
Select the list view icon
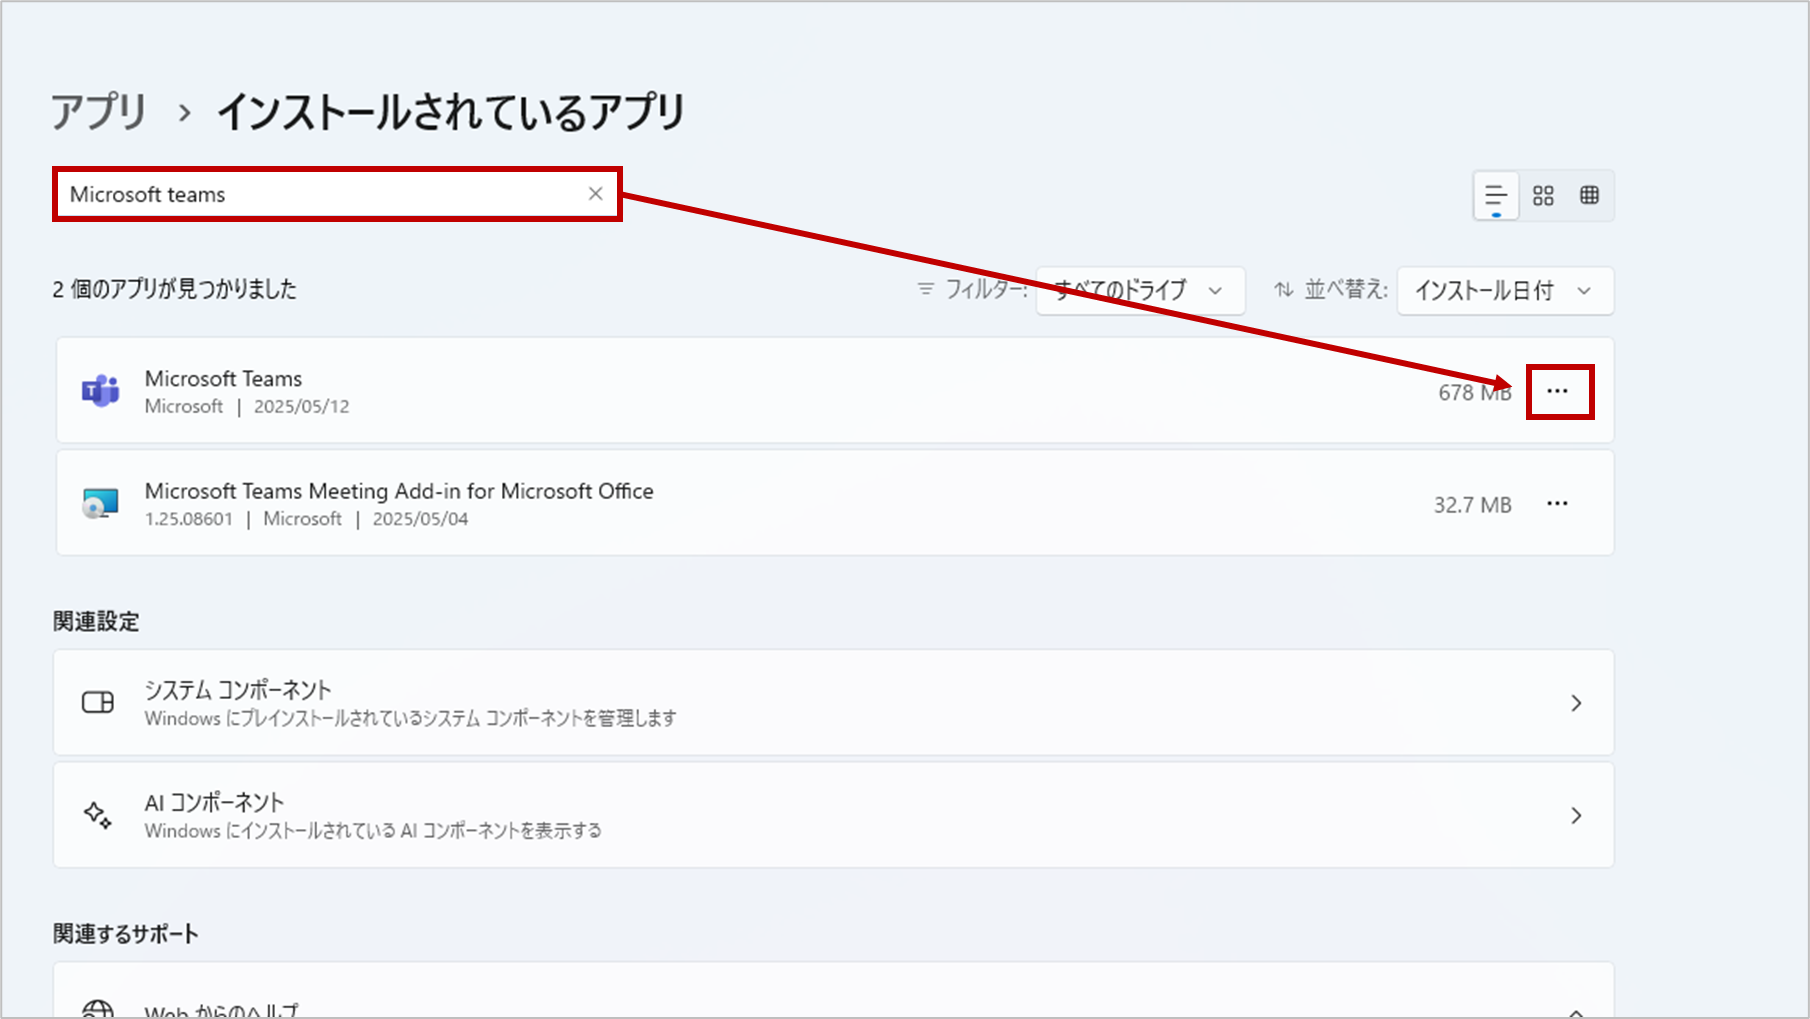point(1495,195)
